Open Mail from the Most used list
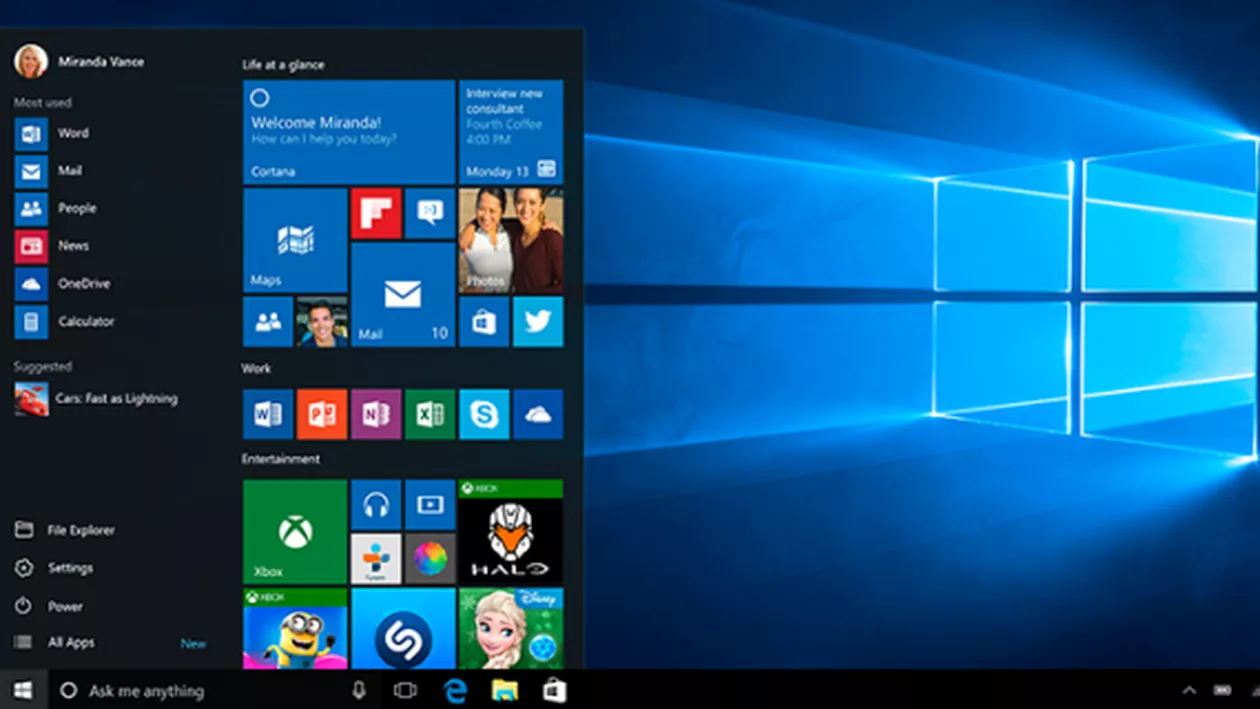This screenshot has width=1260, height=709. 49,171
